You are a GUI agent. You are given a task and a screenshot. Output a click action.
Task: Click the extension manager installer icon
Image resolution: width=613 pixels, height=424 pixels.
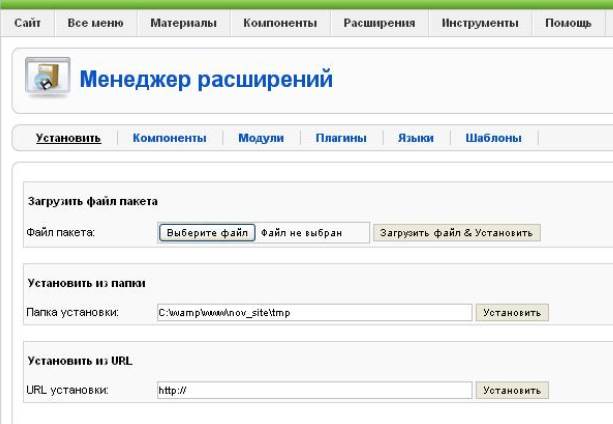point(48,77)
